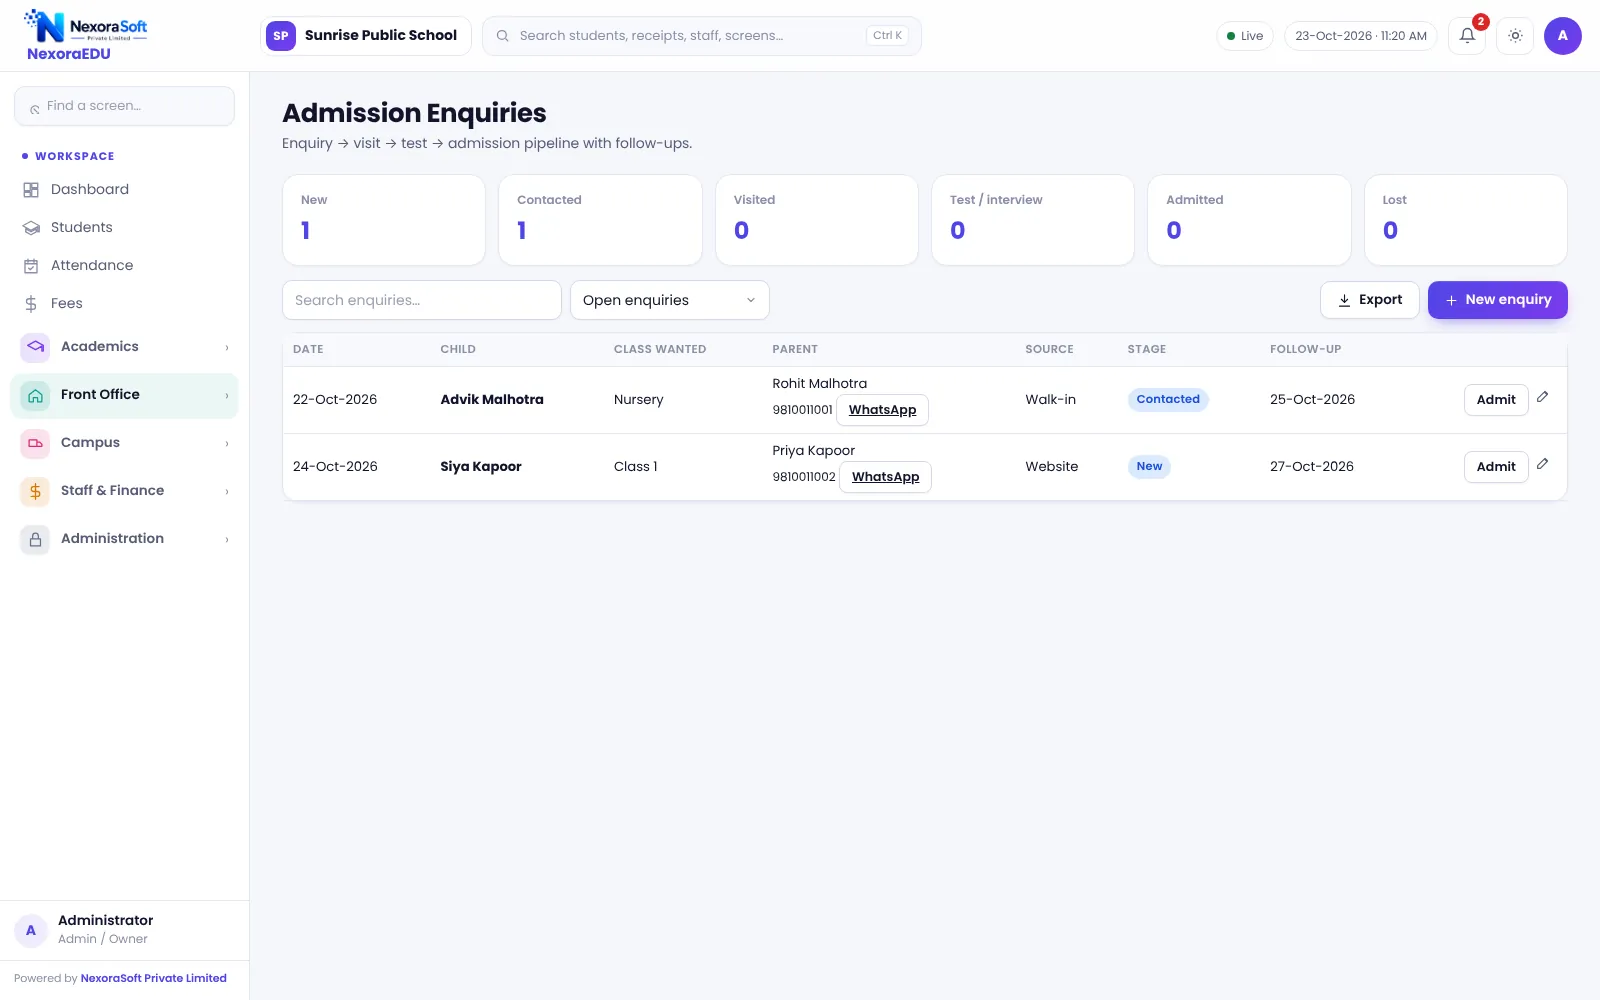Go to Students in sidebar

point(124,228)
